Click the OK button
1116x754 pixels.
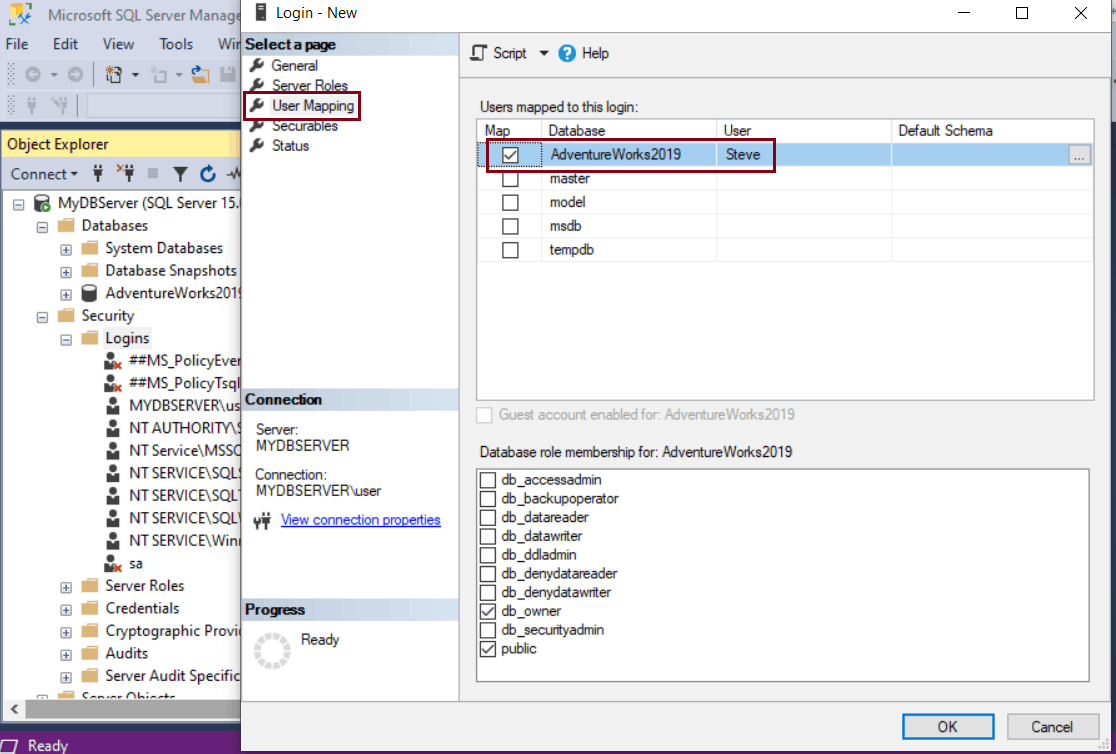pyautogui.click(x=946, y=726)
